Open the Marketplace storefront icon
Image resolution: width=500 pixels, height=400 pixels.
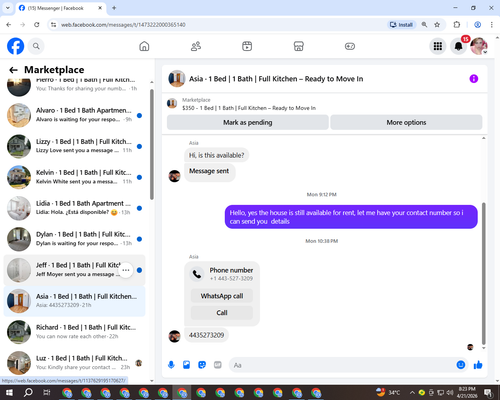tap(299, 46)
